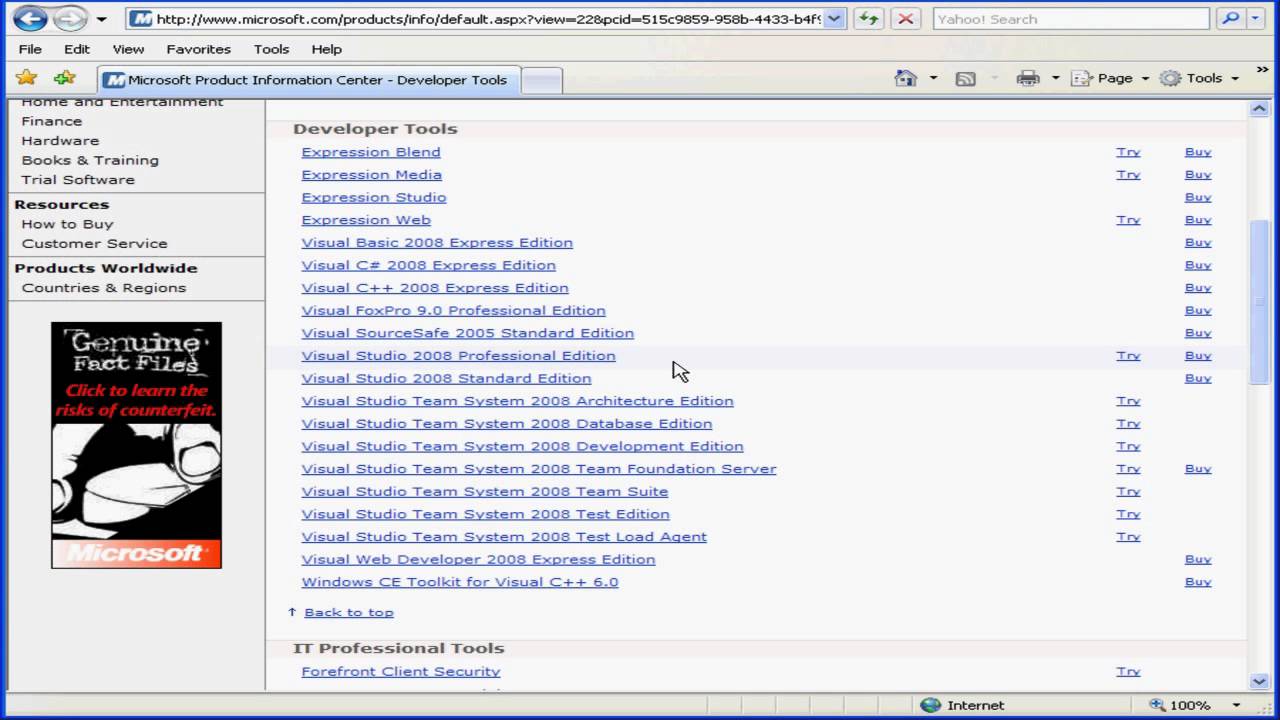
Task: Open the File menu
Action: point(30,49)
